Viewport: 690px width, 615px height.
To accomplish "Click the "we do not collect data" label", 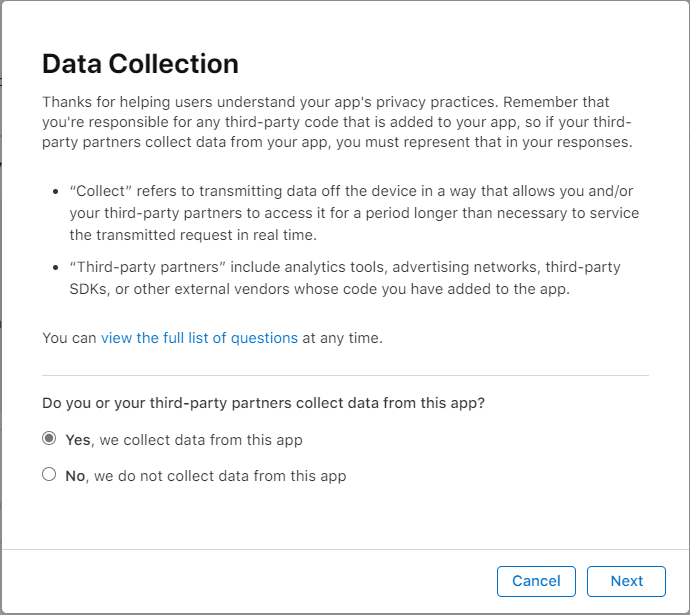I will point(218,476).
